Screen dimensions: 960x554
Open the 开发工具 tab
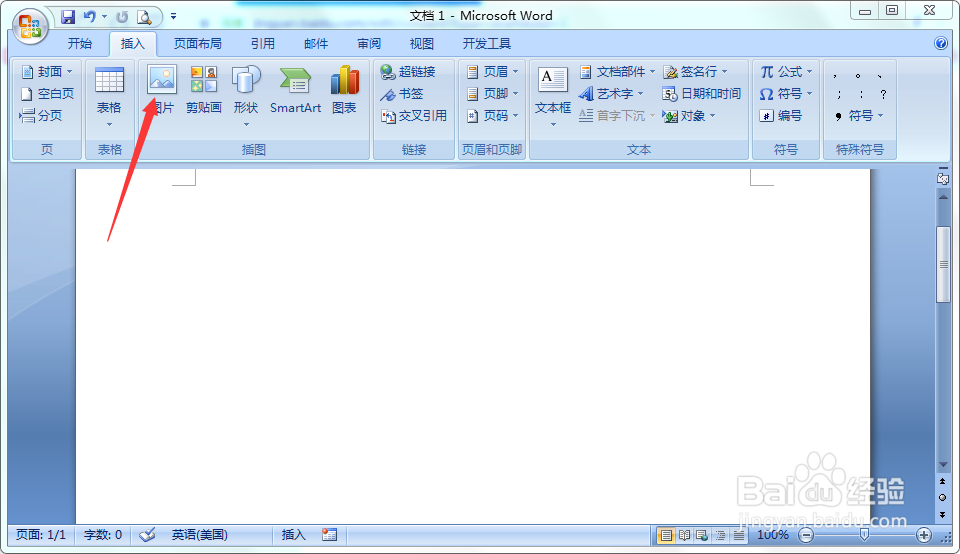tap(487, 43)
